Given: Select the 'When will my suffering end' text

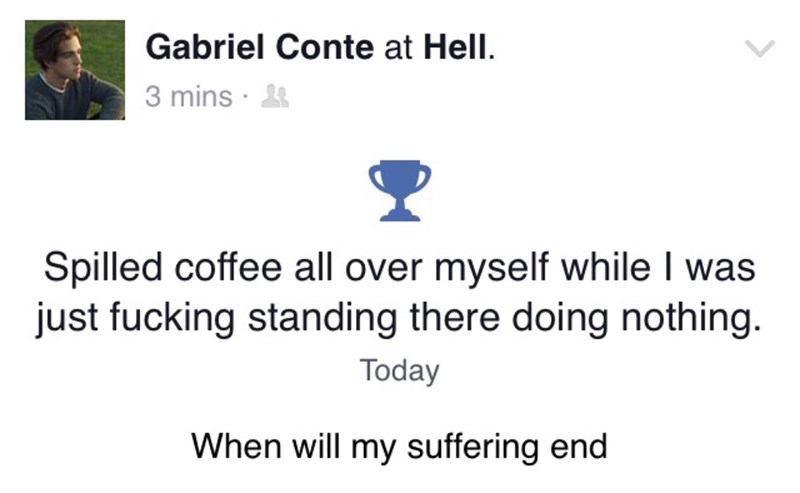Looking at the screenshot, I should [x=399, y=443].
